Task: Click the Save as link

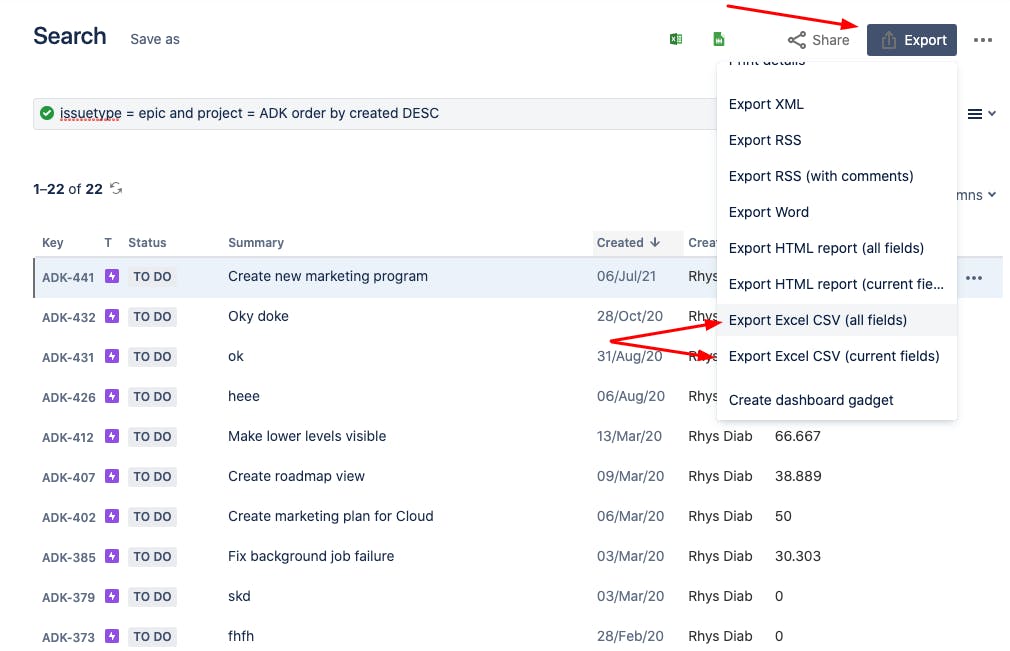Action: [x=154, y=40]
